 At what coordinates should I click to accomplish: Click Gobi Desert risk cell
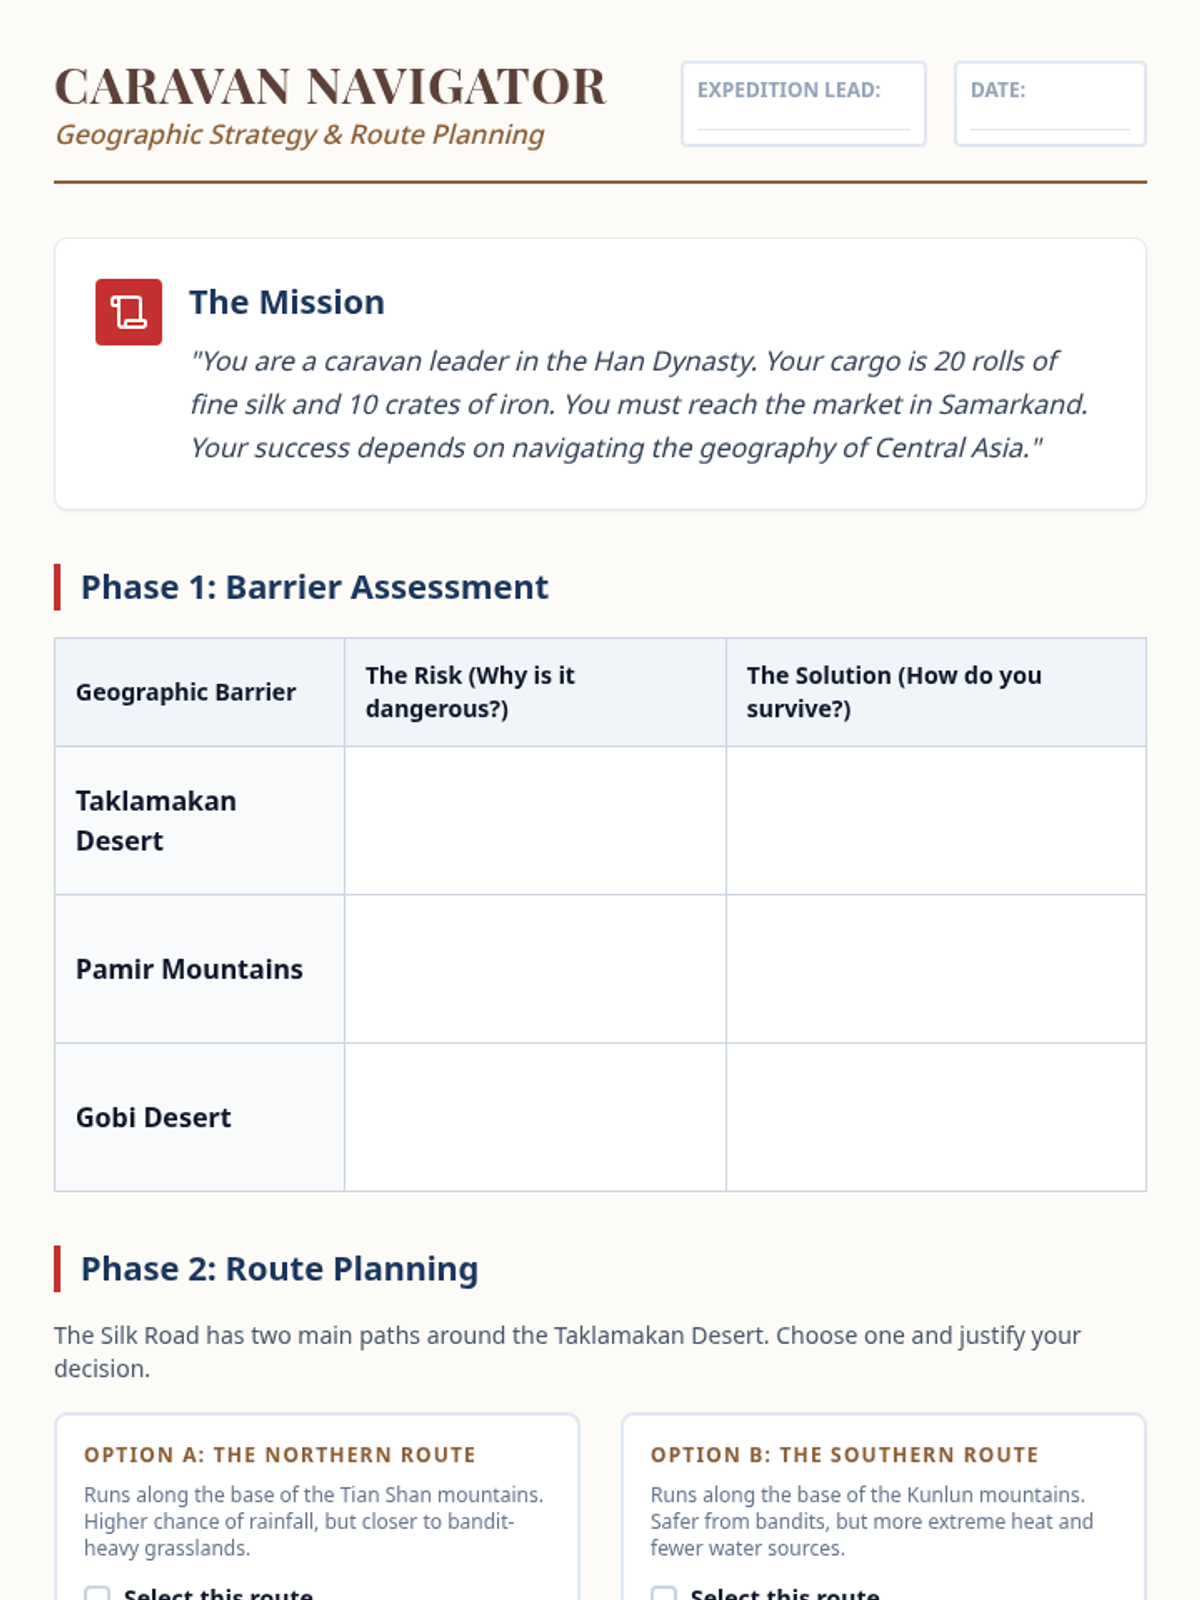(x=535, y=1117)
